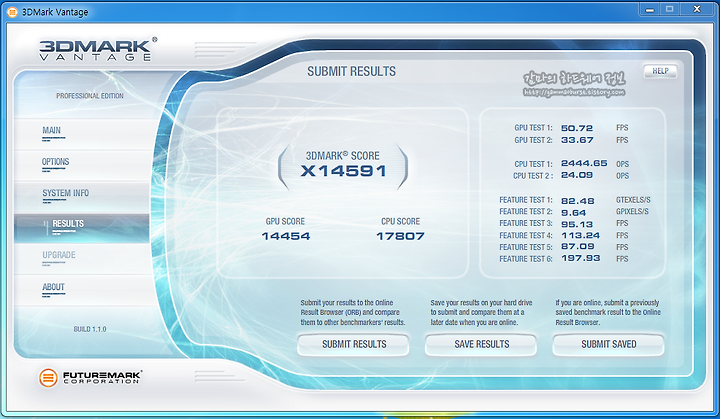Click the Submit Results button
The height and width of the screenshot is (419, 720).
click(354, 344)
